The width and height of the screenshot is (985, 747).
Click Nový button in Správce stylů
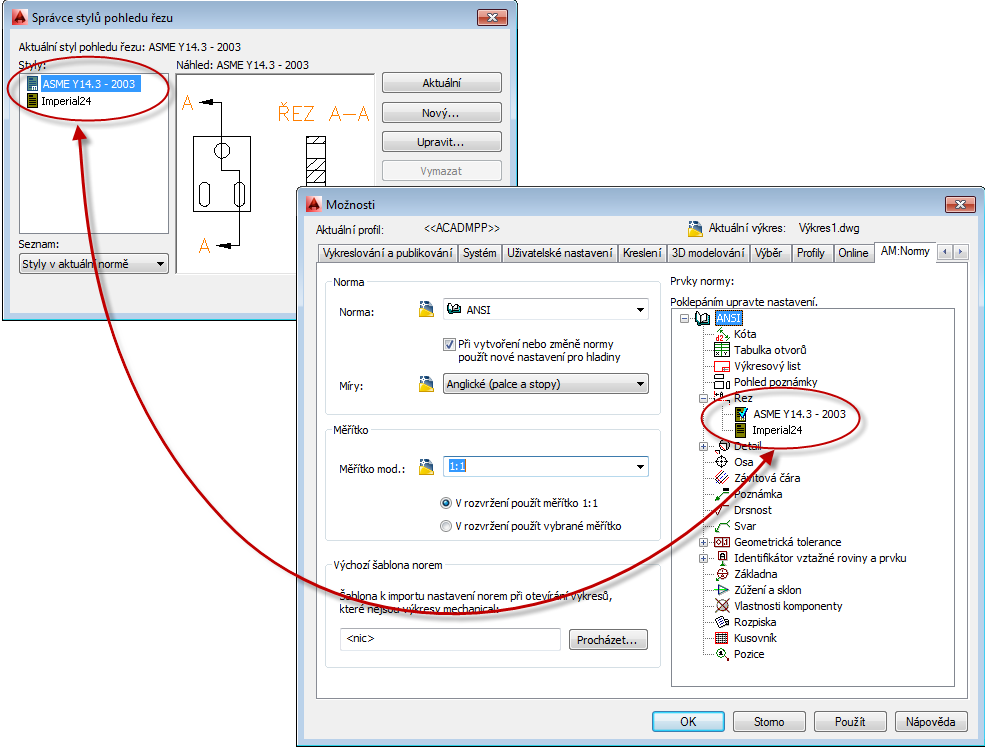pos(442,113)
